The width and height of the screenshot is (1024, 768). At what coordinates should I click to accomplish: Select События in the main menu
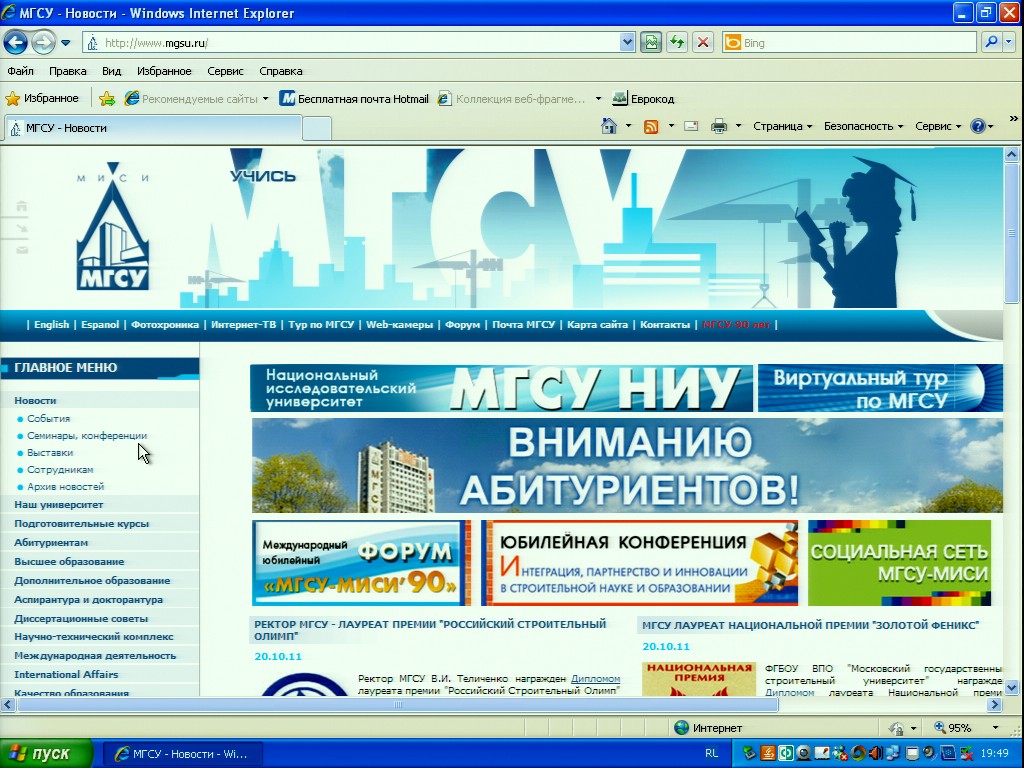point(48,419)
